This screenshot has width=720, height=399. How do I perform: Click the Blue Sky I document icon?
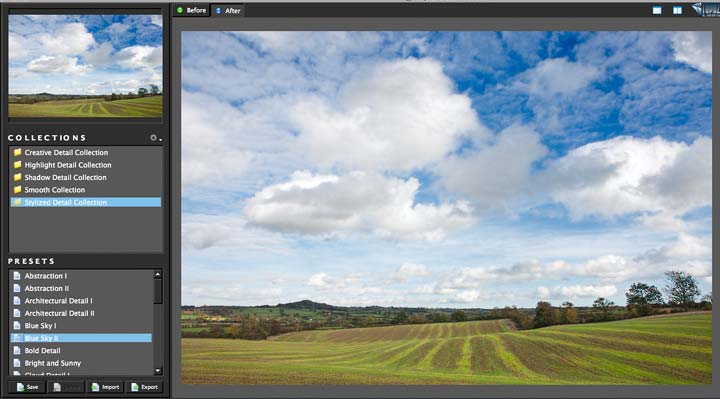[17, 325]
